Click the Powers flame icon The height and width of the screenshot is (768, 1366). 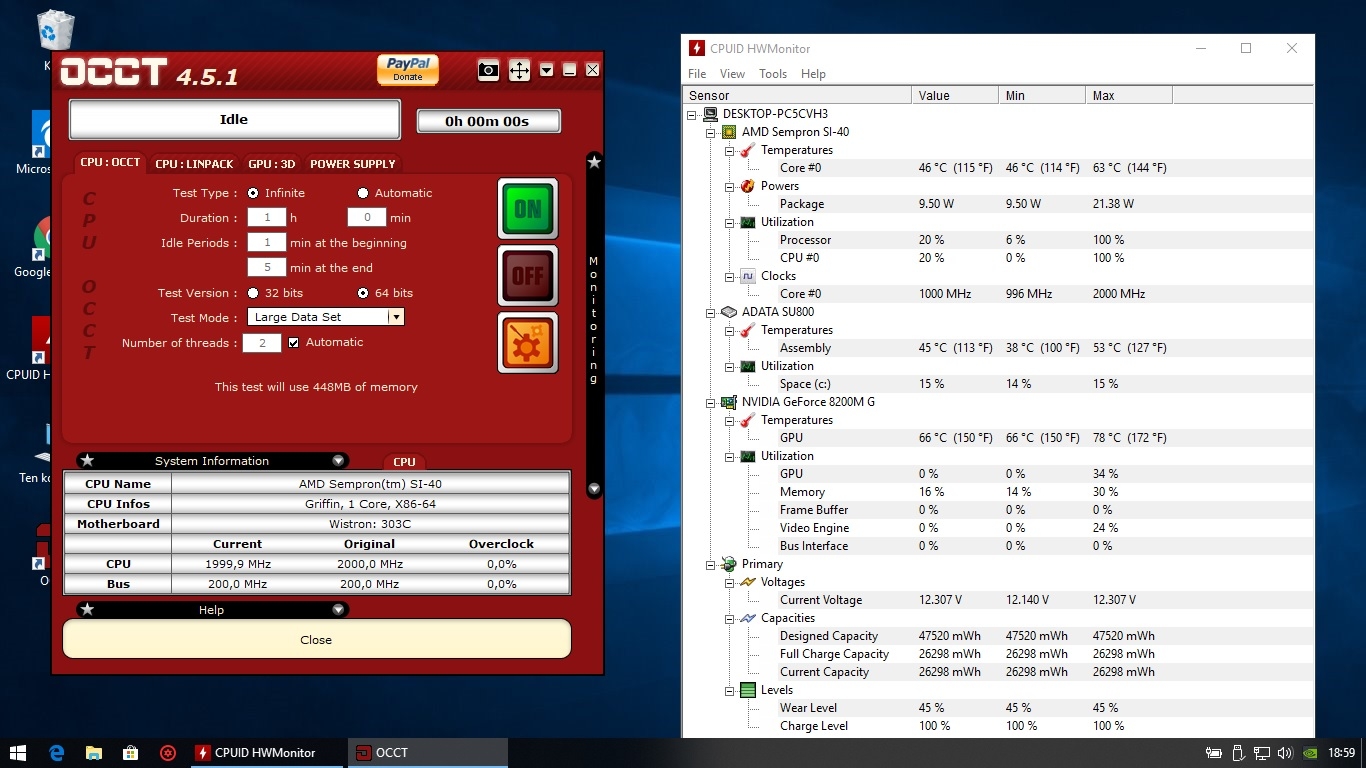click(x=748, y=186)
